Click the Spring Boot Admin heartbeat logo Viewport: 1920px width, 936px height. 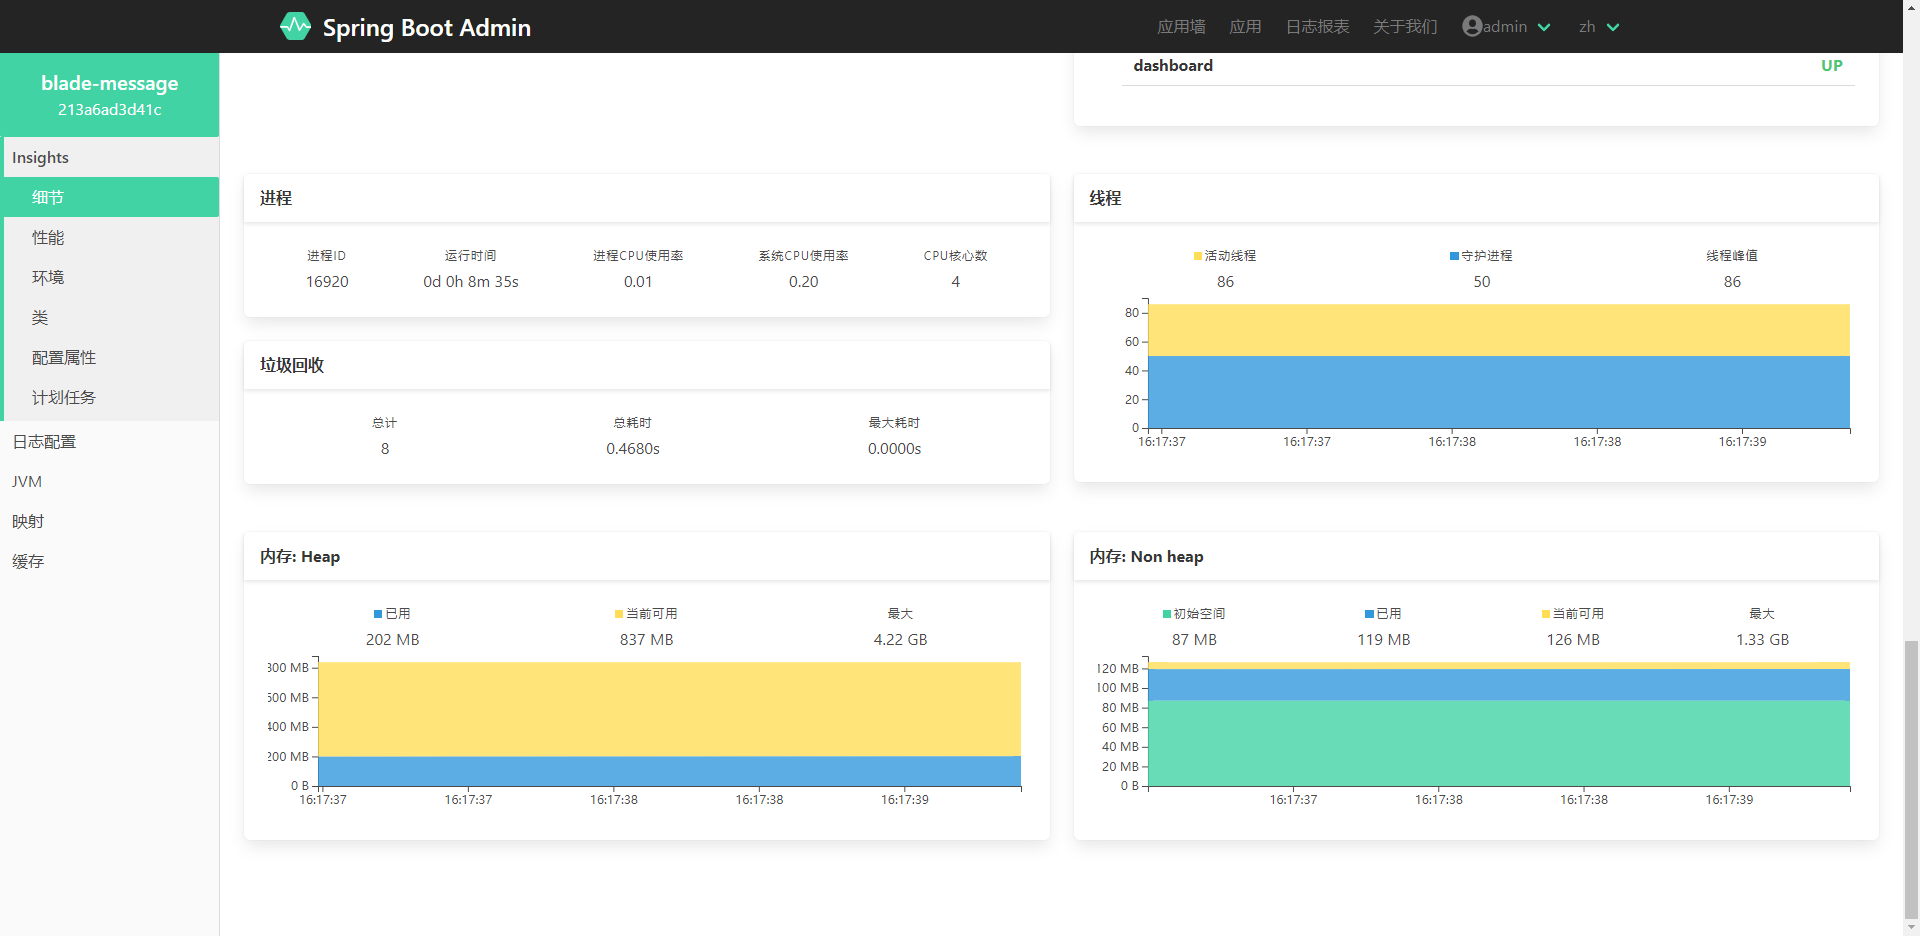pyautogui.click(x=295, y=26)
